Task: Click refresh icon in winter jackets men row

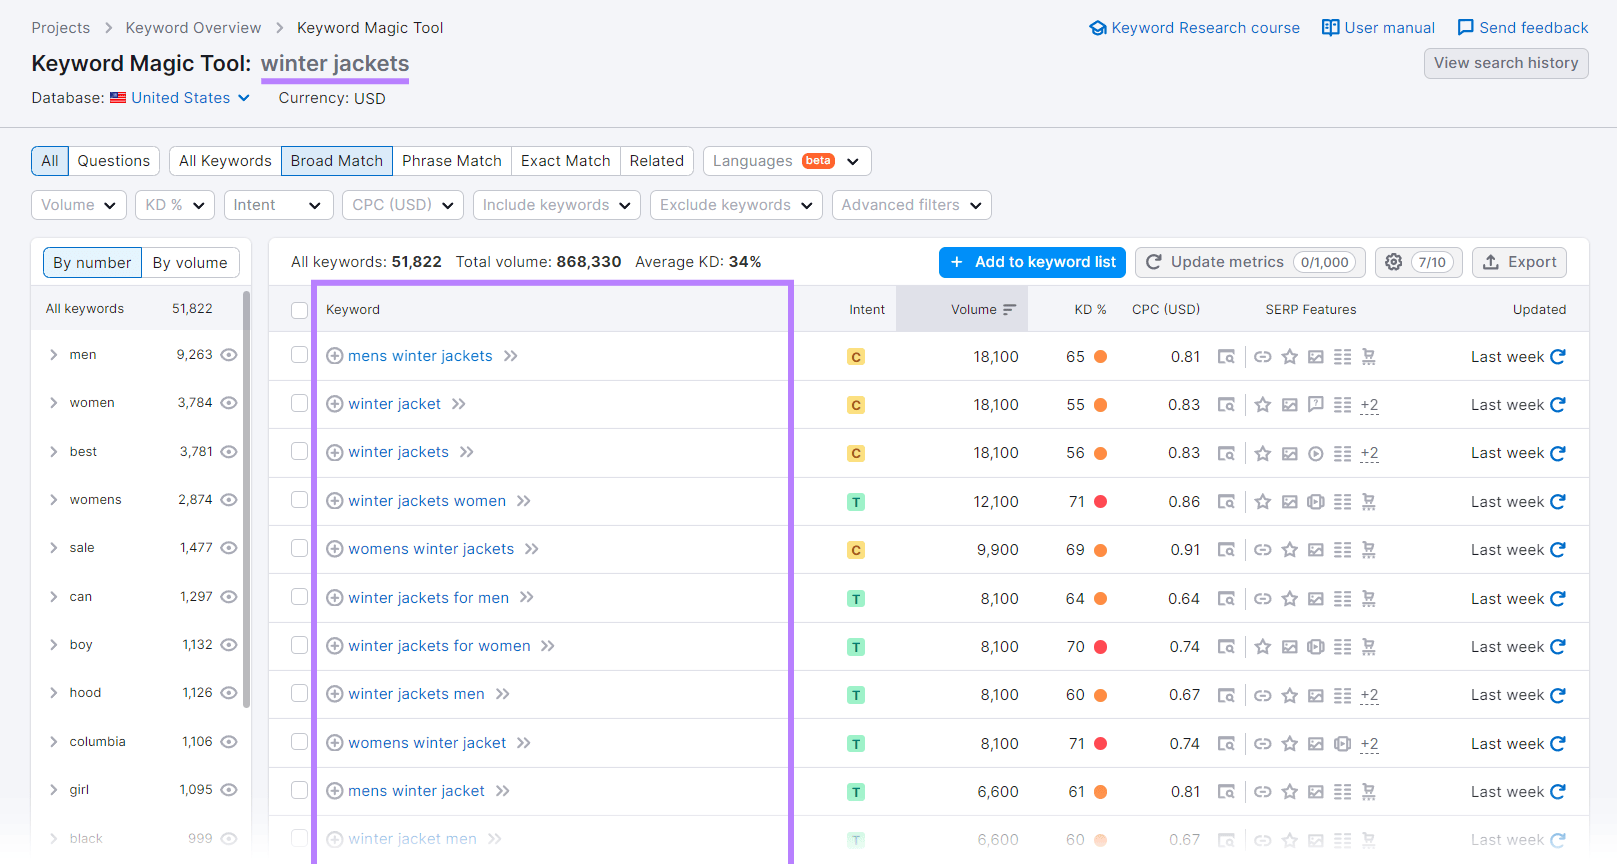Action: point(1557,695)
